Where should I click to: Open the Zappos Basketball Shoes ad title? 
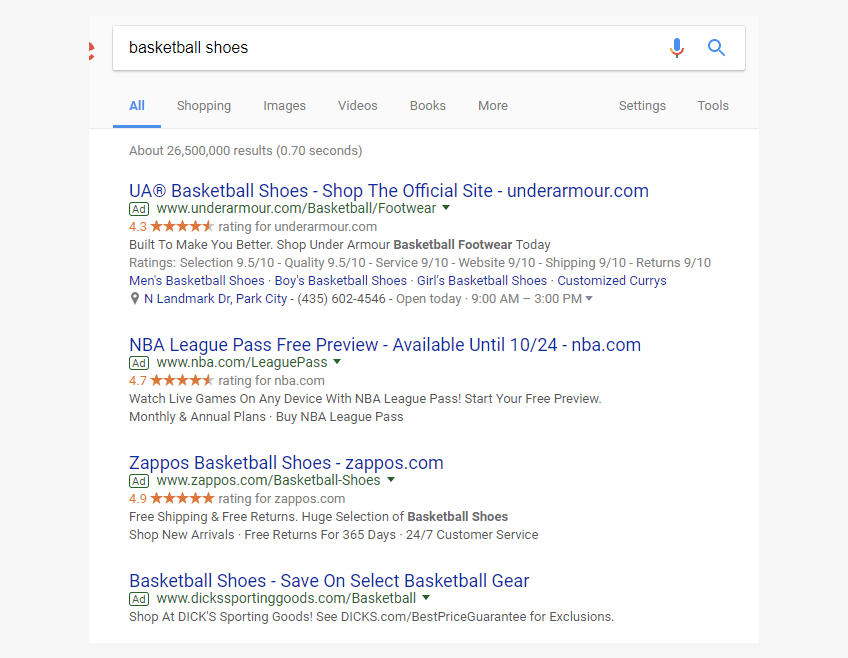(286, 463)
